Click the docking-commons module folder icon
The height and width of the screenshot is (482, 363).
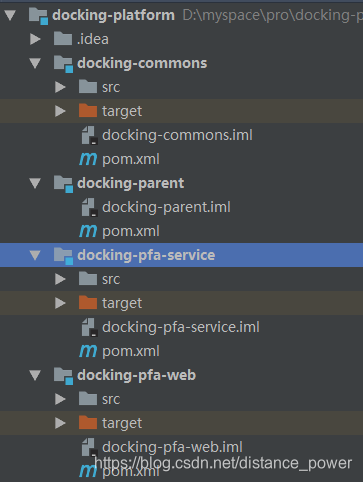tap(63, 63)
